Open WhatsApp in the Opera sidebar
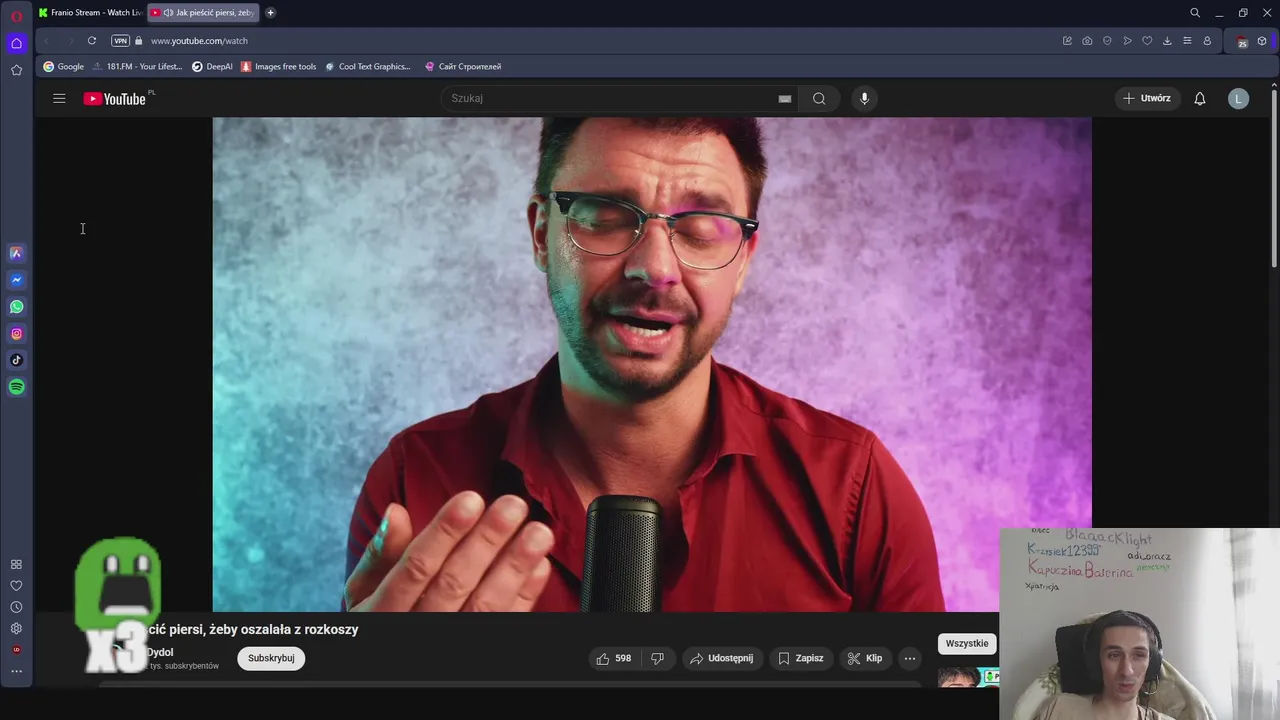1280x720 pixels. 16,307
